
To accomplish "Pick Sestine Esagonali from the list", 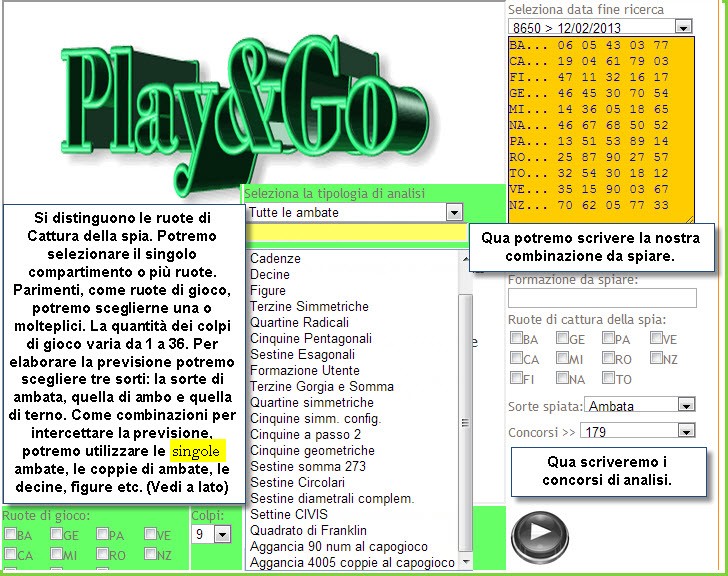I will coord(302,354).
